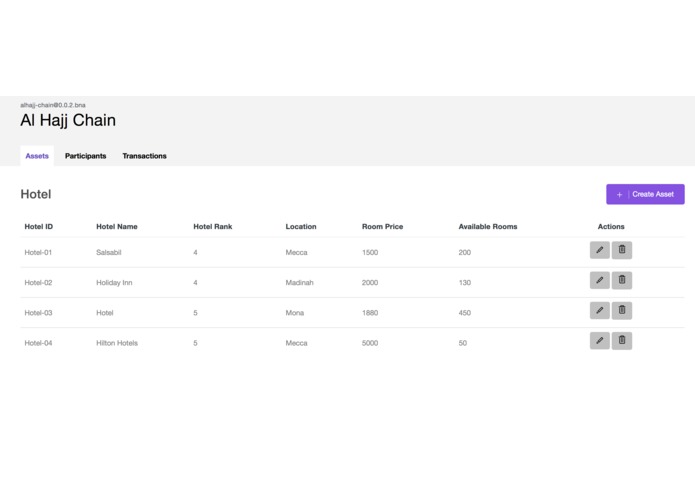Click the Holiday Inn hotel name

point(114,283)
